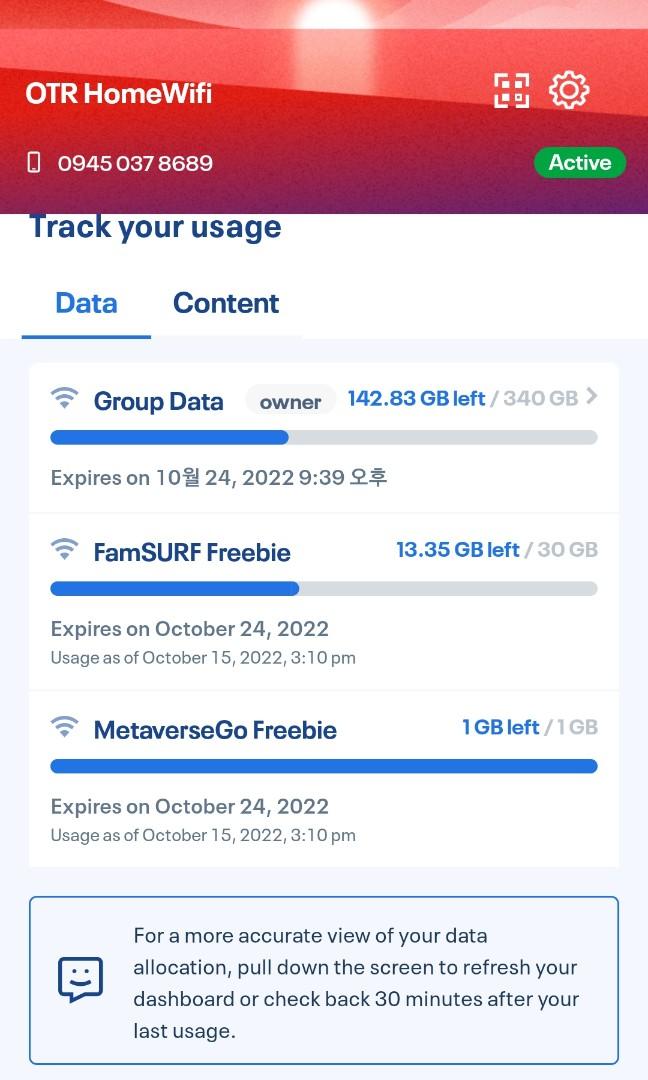Tap the smiley chat bubble icon
The height and width of the screenshot is (1080, 648).
coord(81,979)
